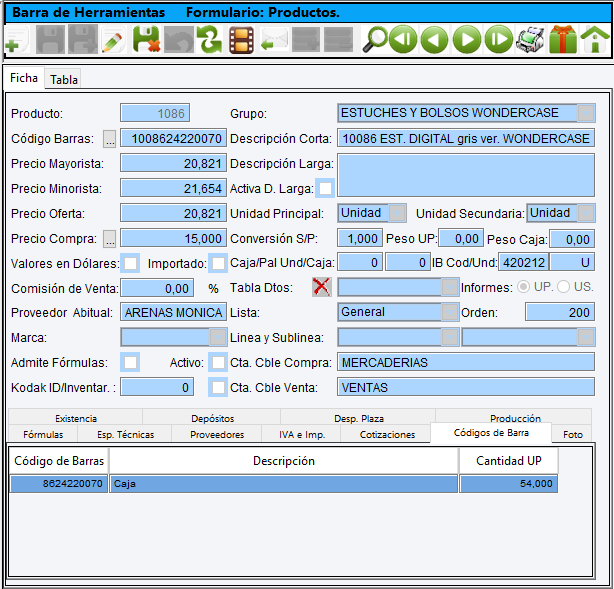
Task: Click the printer icon
Action: pyautogui.click(x=529, y=41)
